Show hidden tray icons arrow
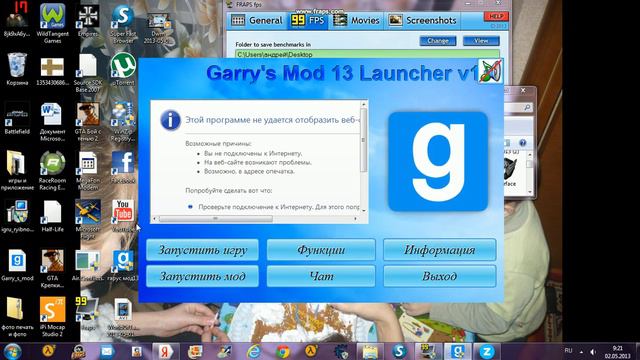Viewport: 640px width, 360px height. 581,351
